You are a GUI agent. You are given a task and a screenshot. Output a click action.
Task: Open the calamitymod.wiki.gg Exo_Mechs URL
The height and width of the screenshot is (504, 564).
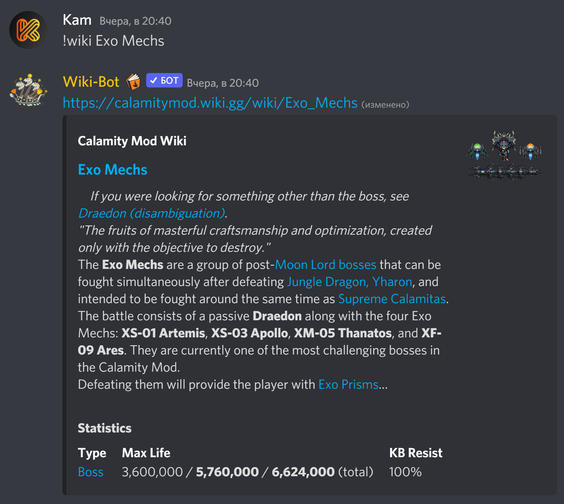[x=210, y=103]
